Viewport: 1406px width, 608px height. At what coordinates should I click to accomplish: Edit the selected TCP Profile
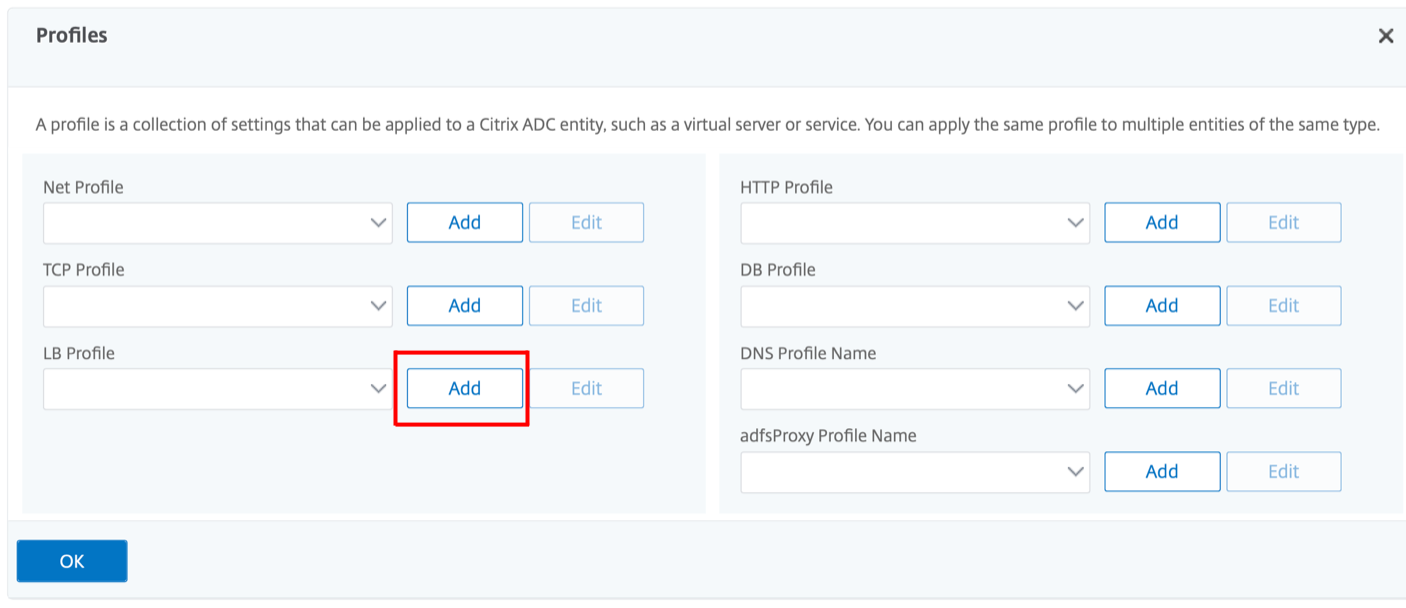click(x=586, y=306)
